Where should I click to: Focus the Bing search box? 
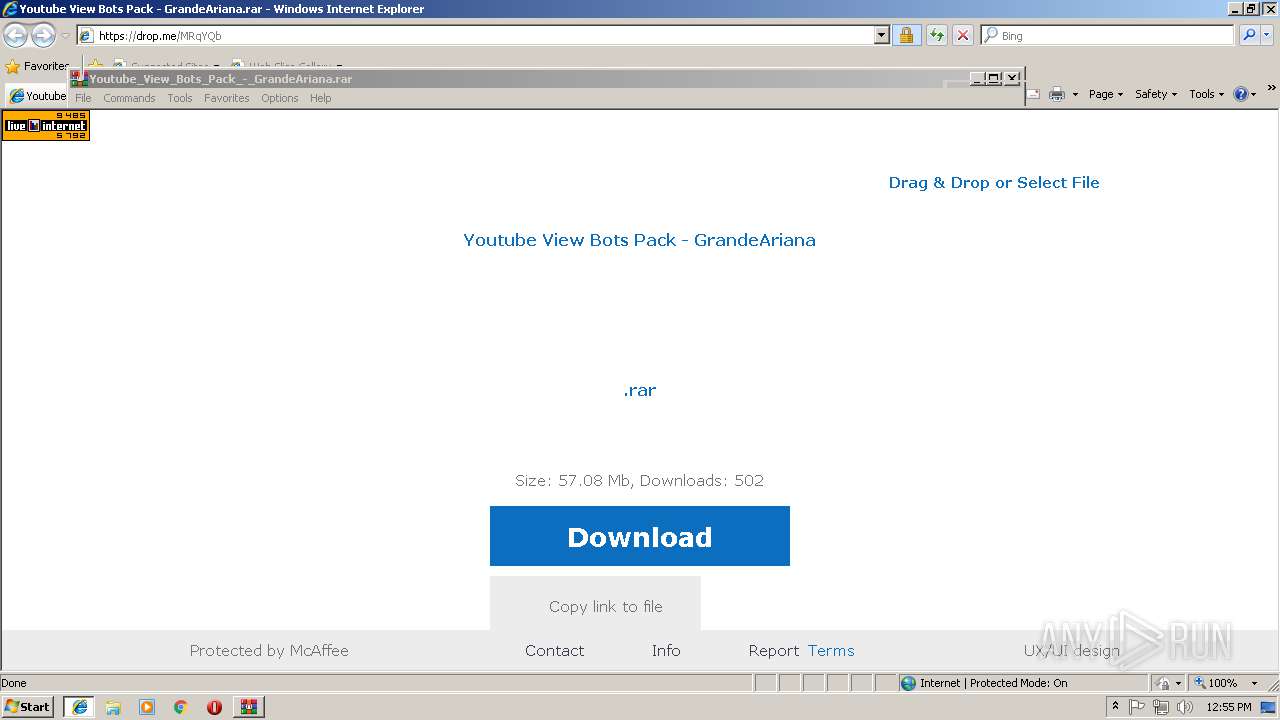1107,35
